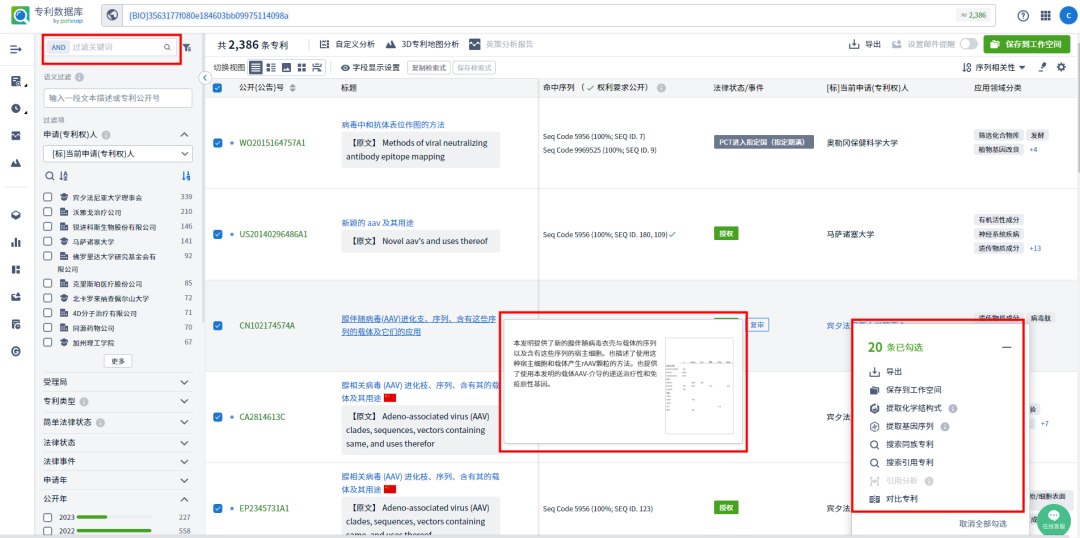Click the globe icon beside search bar
1080x538 pixels.
pyautogui.click(x=113, y=15)
